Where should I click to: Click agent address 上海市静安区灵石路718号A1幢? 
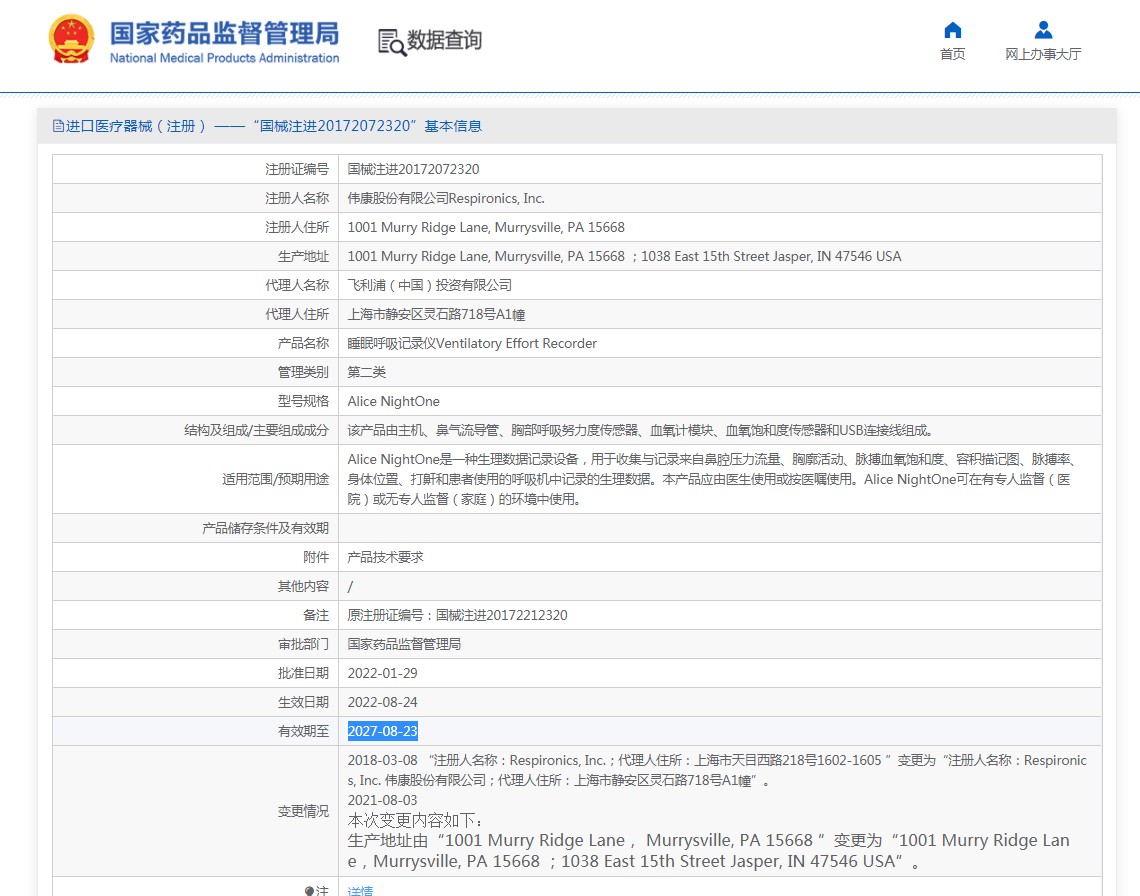click(436, 315)
